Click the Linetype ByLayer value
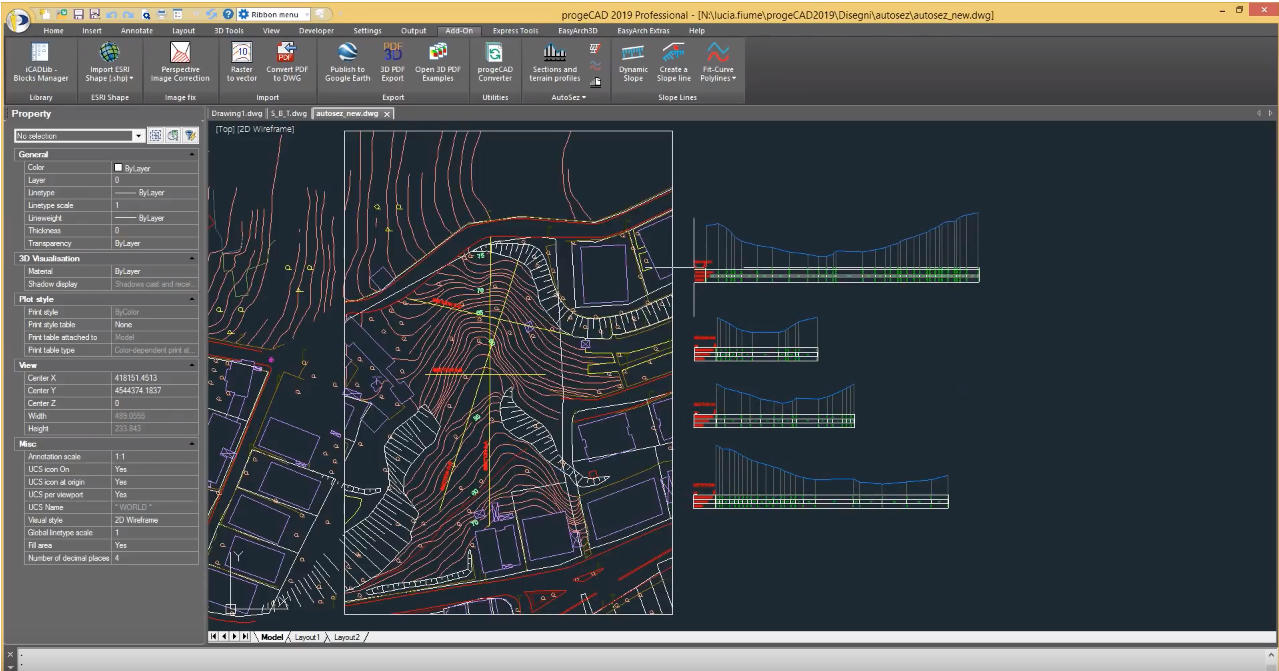 click(155, 193)
